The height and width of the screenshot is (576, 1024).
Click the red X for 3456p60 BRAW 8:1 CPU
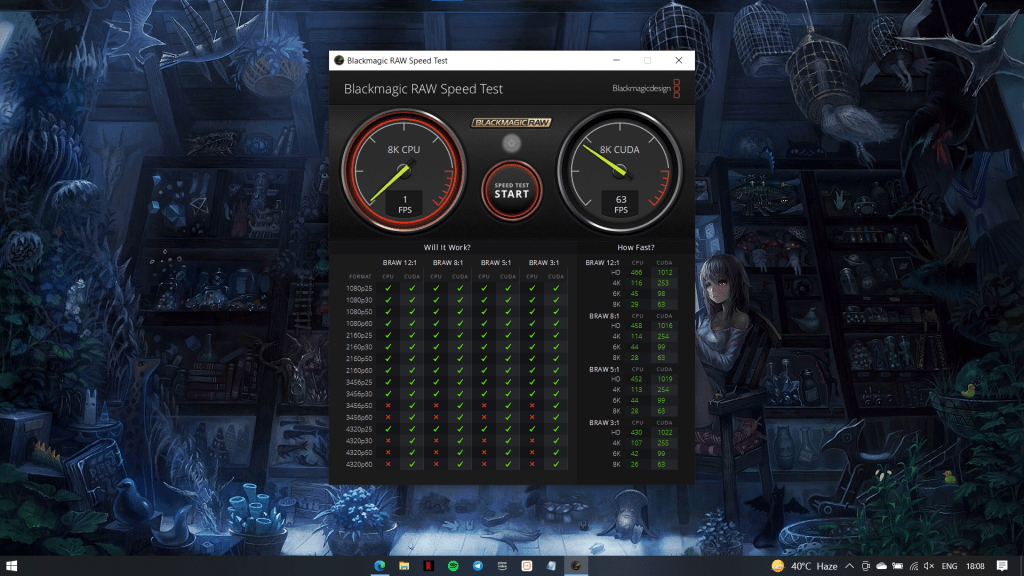point(436,417)
